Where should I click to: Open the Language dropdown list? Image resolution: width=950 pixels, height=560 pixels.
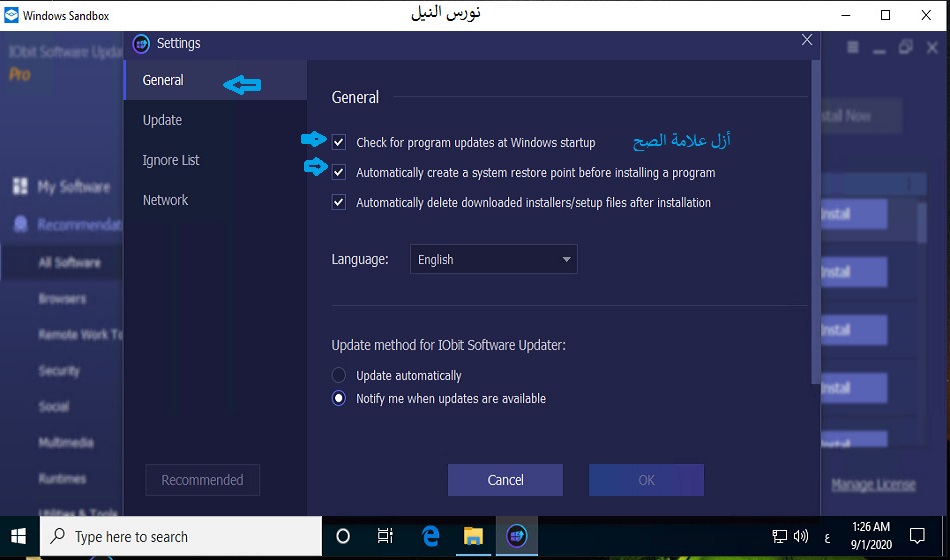pyautogui.click(x=493, y=260)
